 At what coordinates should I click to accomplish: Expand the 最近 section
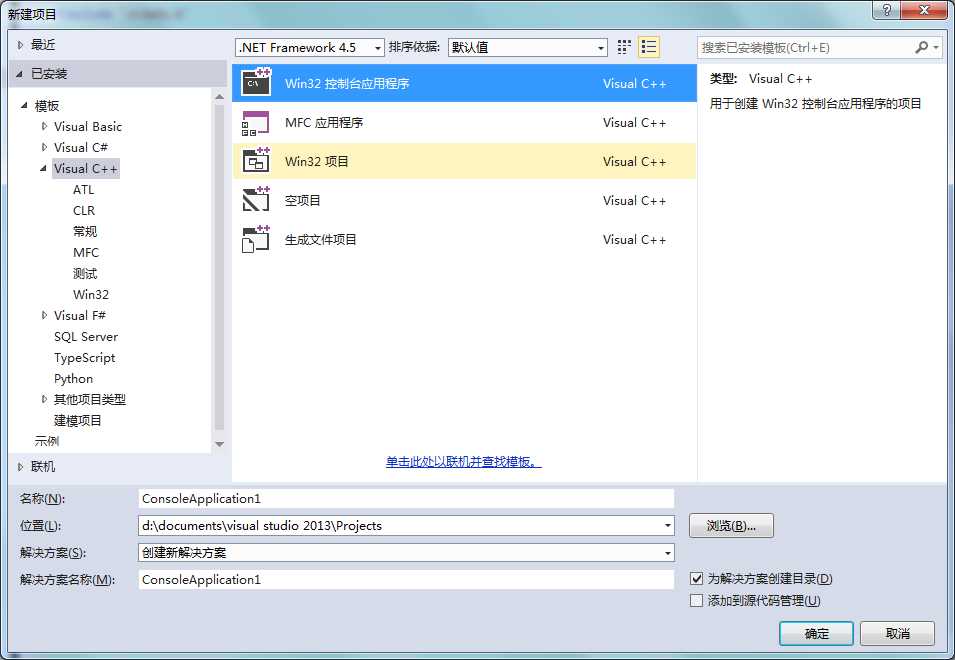[20, 45]
